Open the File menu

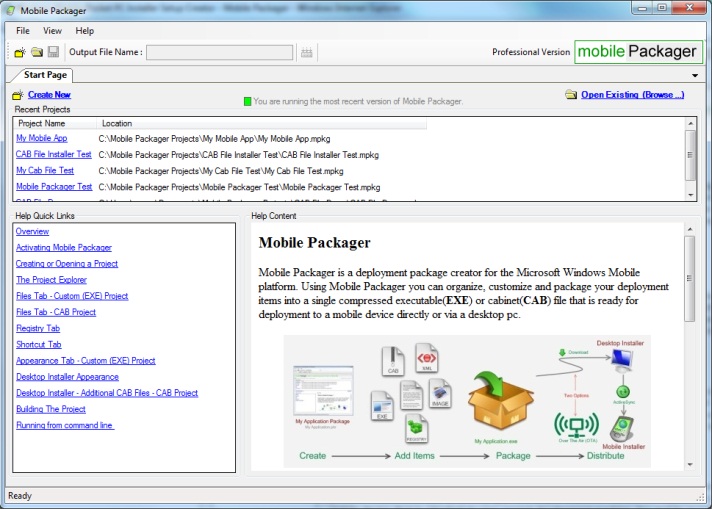pos(23,31)
